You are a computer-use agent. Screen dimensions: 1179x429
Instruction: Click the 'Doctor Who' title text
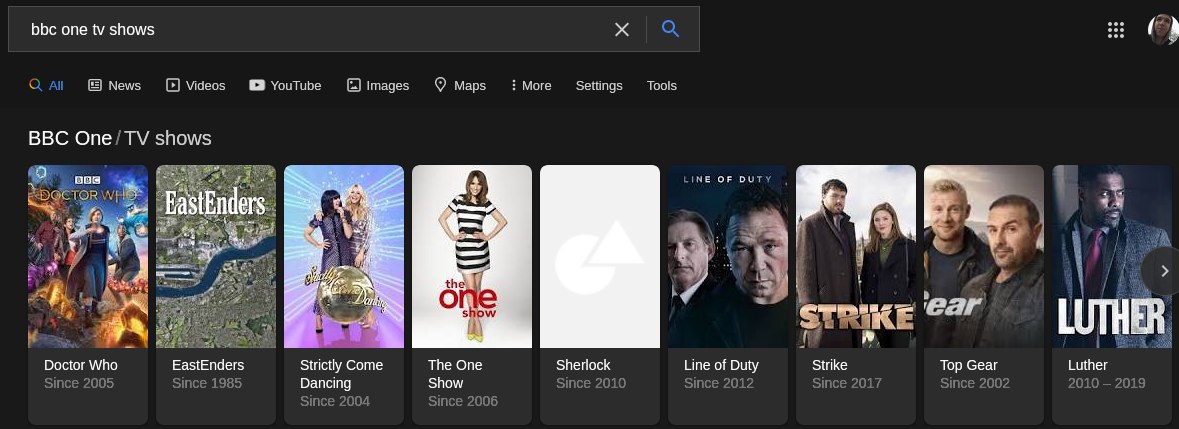click(80, 365)
